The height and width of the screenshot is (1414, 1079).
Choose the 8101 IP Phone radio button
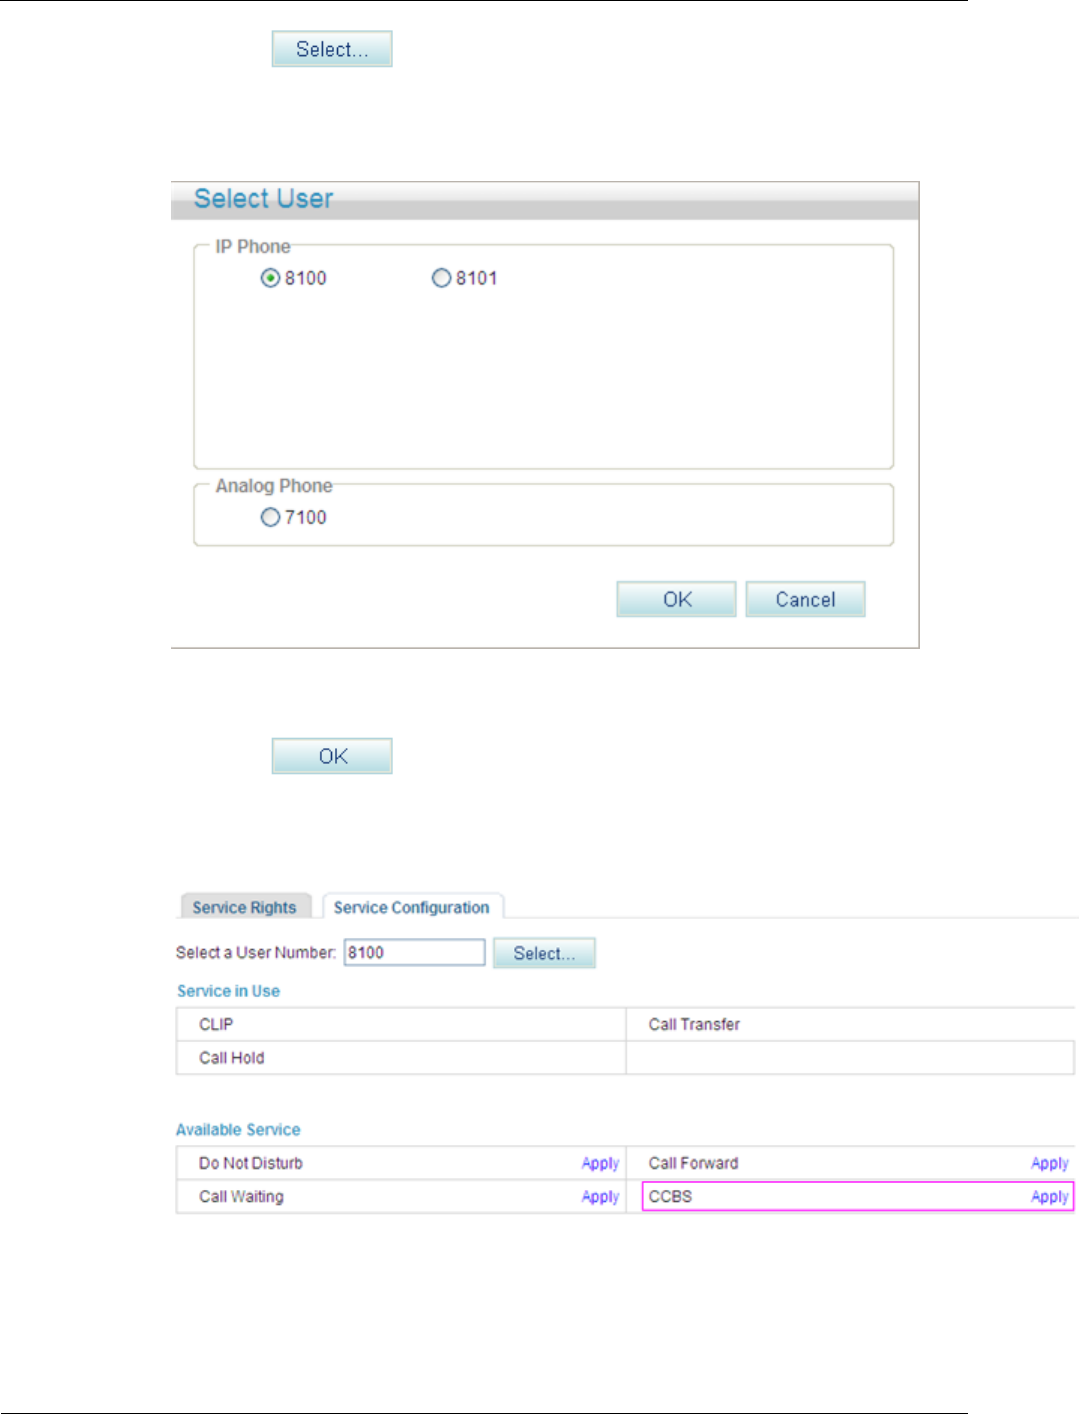[x=441, y=278]
